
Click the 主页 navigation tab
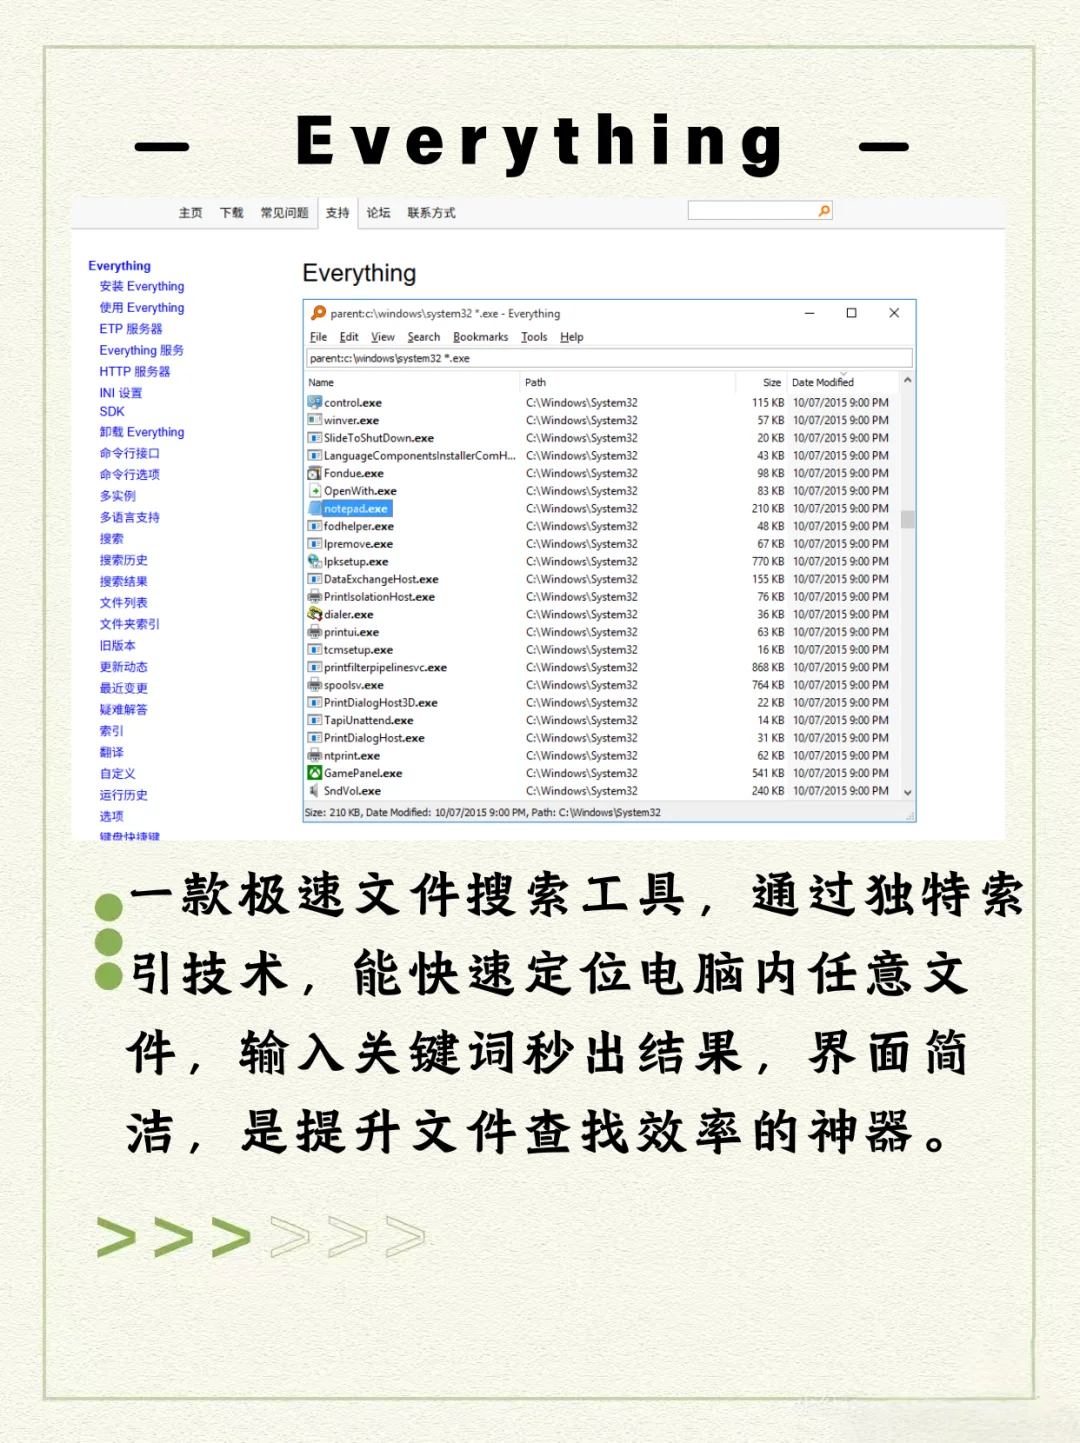tap(190, 213)
